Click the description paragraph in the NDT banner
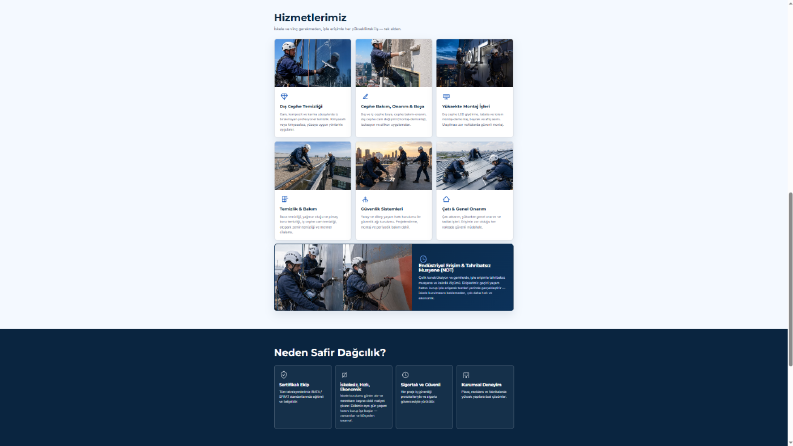Image resolution: width=793 pixels, height=446 pixels. [x=462, y=288]
